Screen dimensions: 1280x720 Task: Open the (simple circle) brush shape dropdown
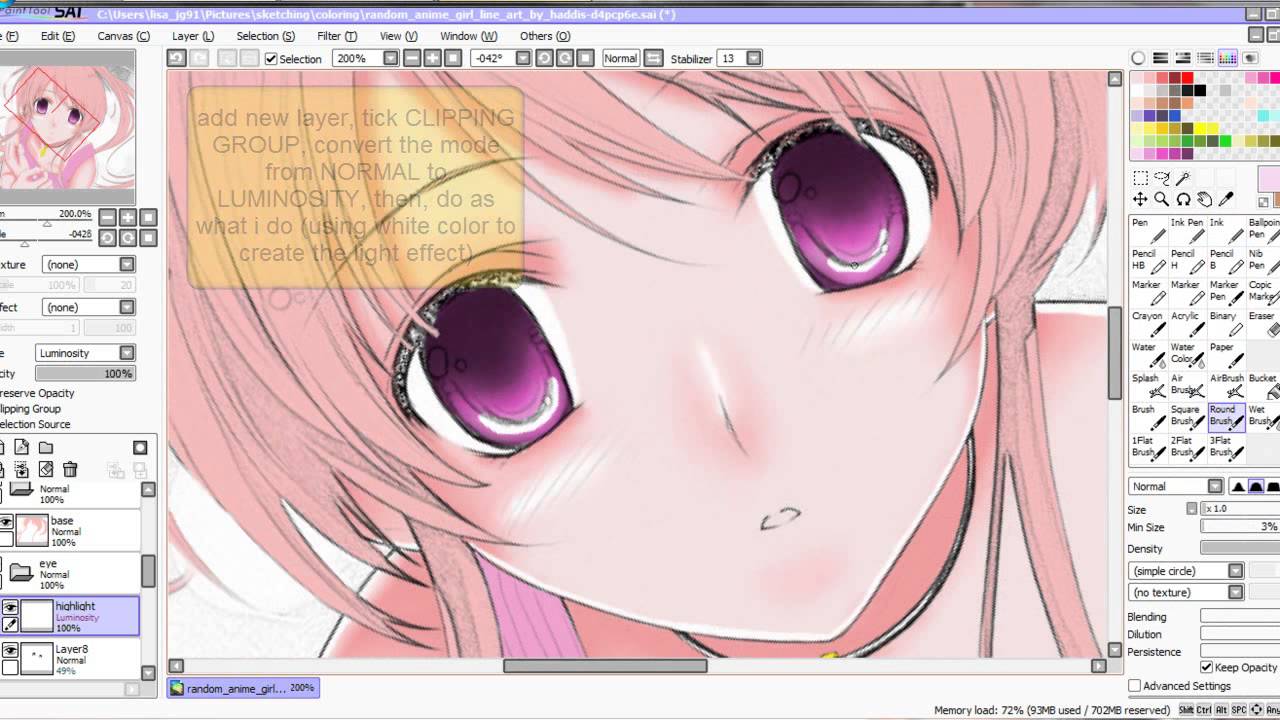point(1236,571)
